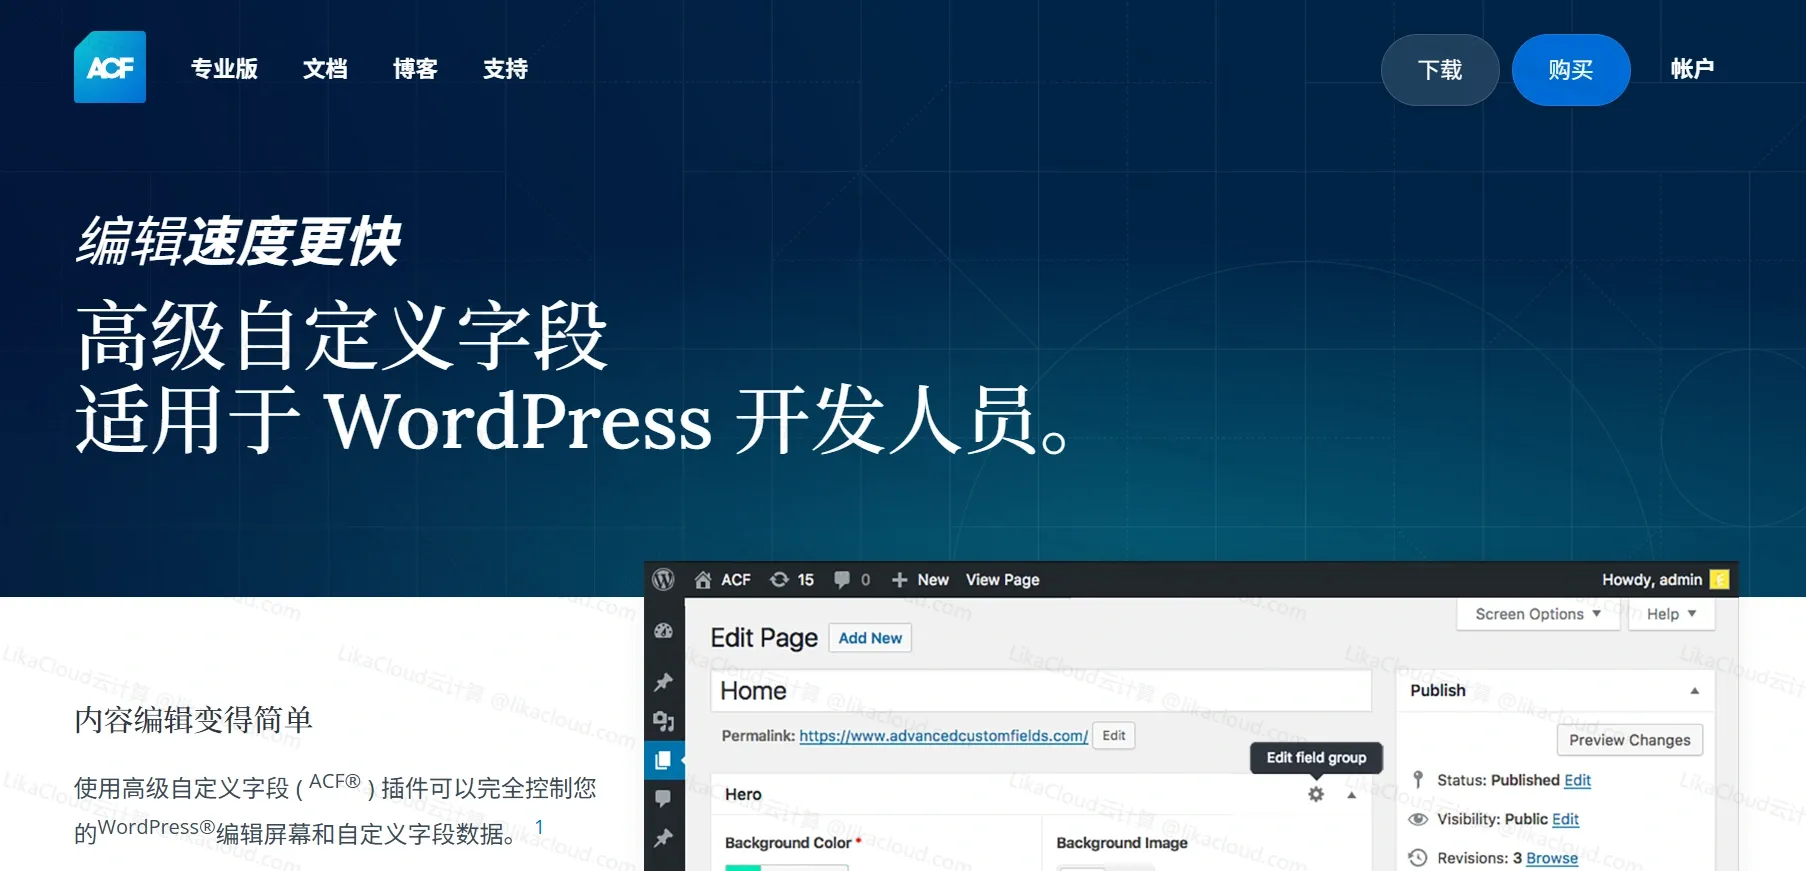The width and height of the screenshot is (1806, 871).
Task: Click the status key icon
Action: (x=1418, y=780)
